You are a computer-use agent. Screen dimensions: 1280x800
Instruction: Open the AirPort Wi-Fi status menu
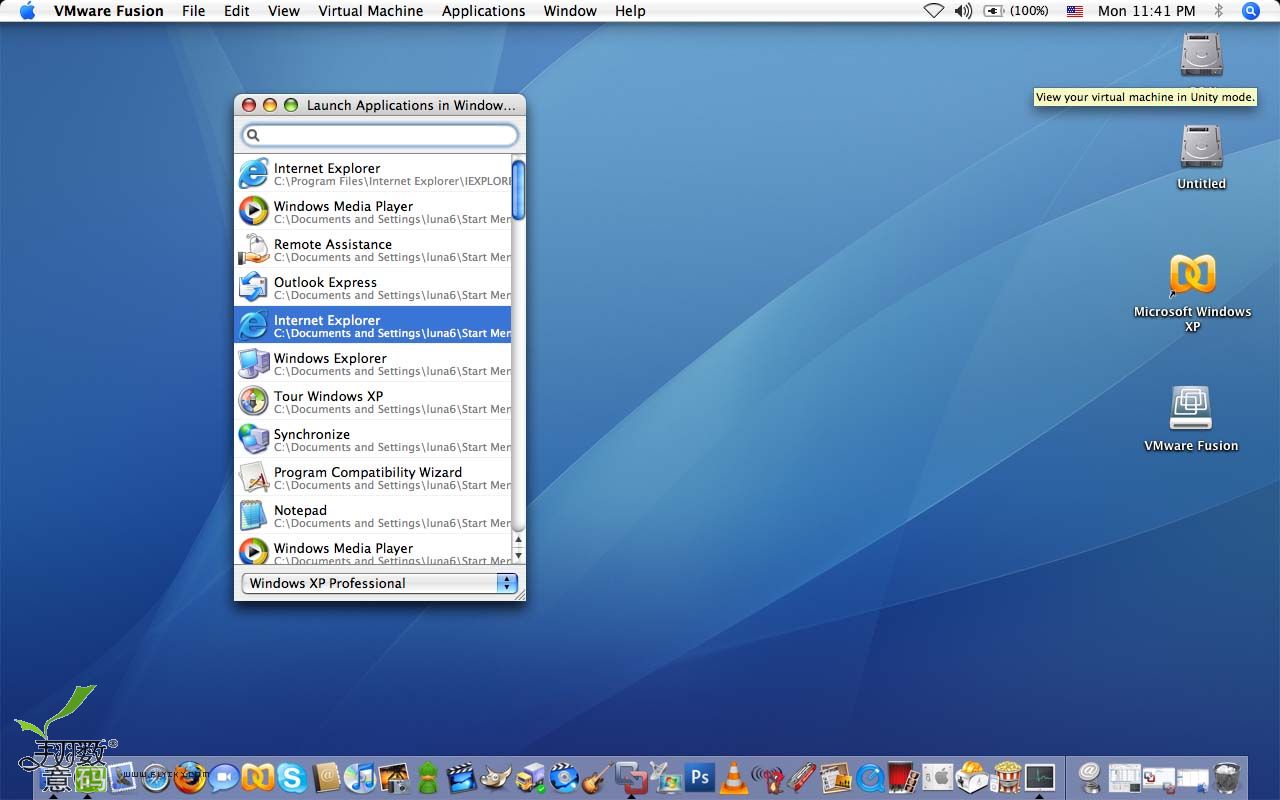click(933, 11)
